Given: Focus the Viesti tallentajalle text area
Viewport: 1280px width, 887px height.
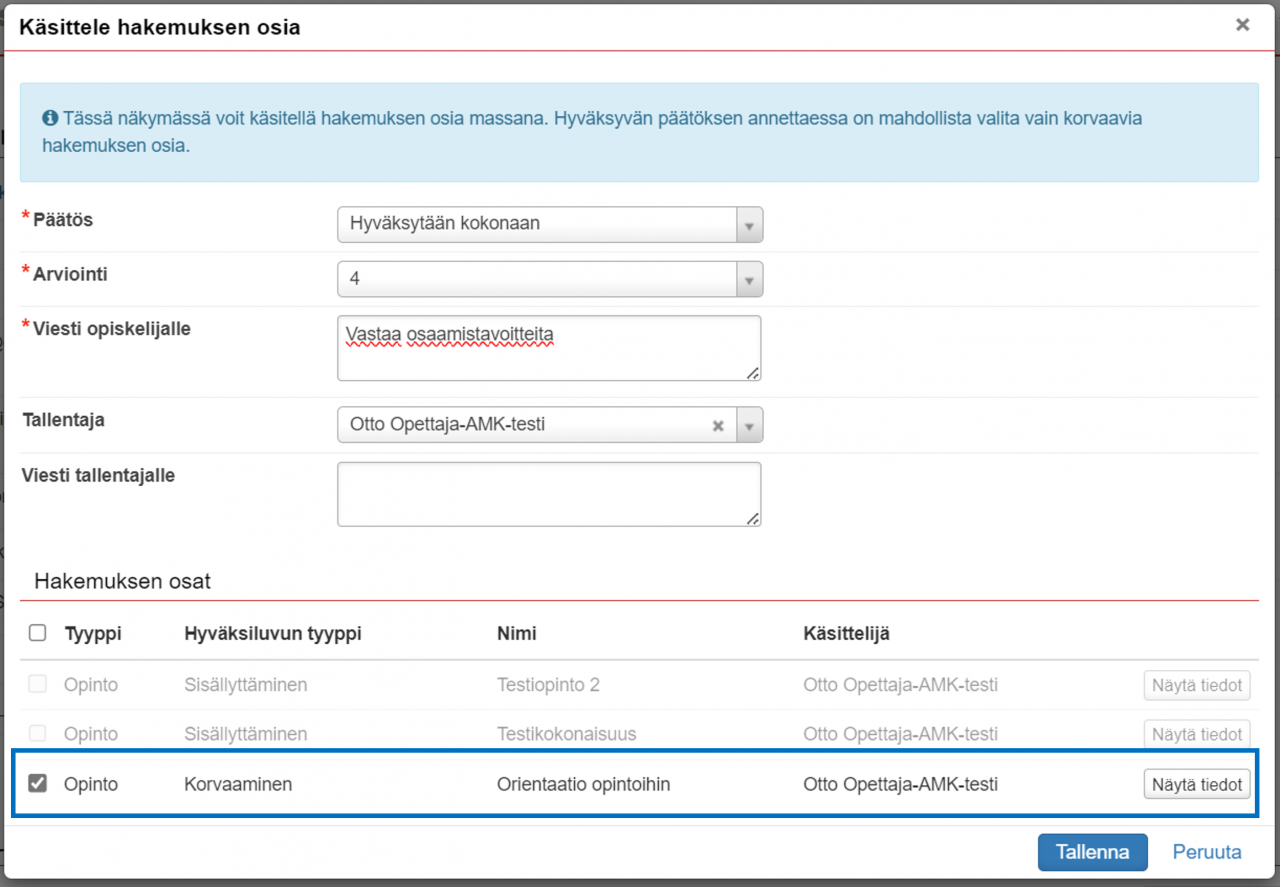Looking at the screenshot, I should point(549,494).
